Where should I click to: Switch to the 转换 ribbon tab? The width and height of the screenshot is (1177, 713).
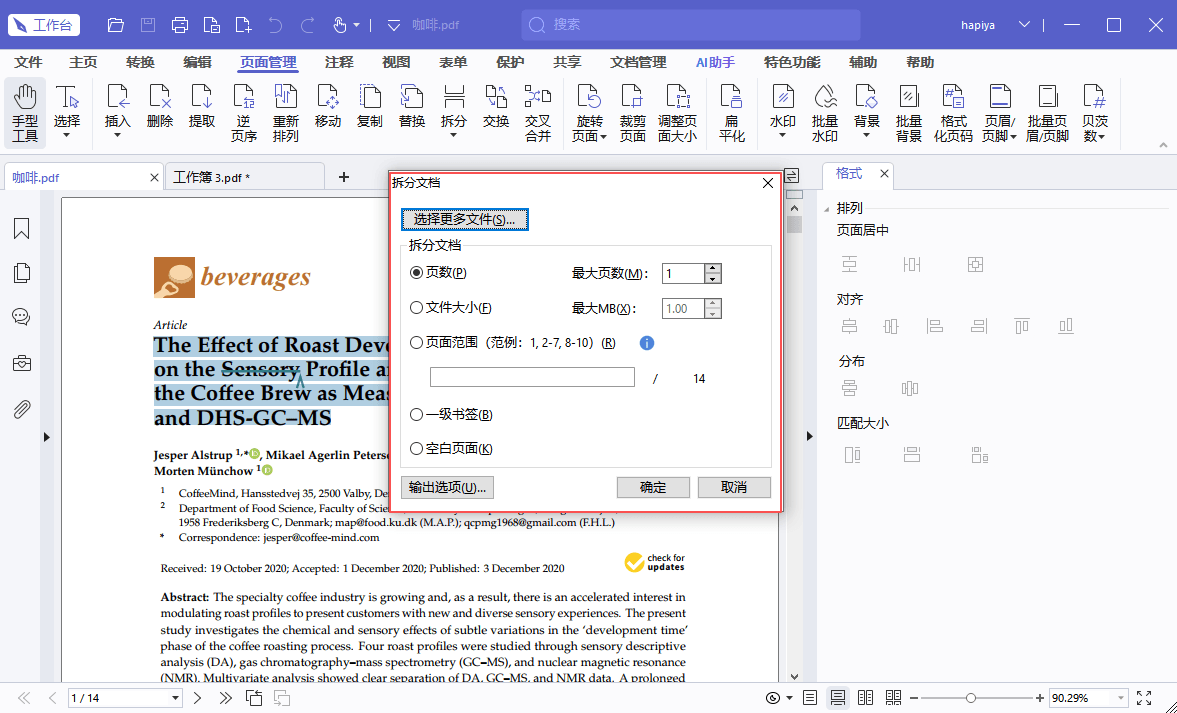tap(140, 62)
